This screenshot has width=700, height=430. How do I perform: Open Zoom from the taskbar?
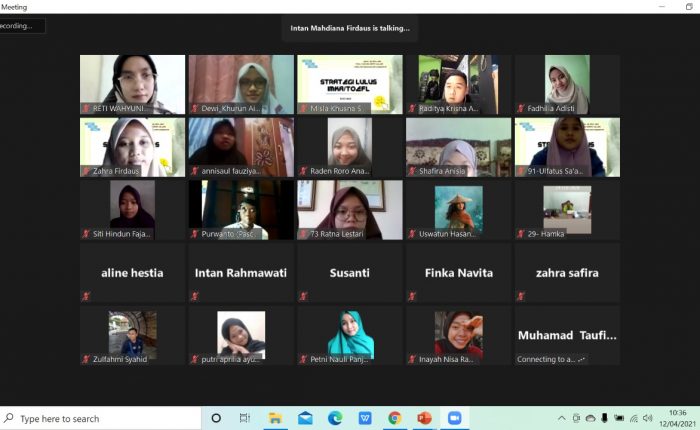coord(454,418)
